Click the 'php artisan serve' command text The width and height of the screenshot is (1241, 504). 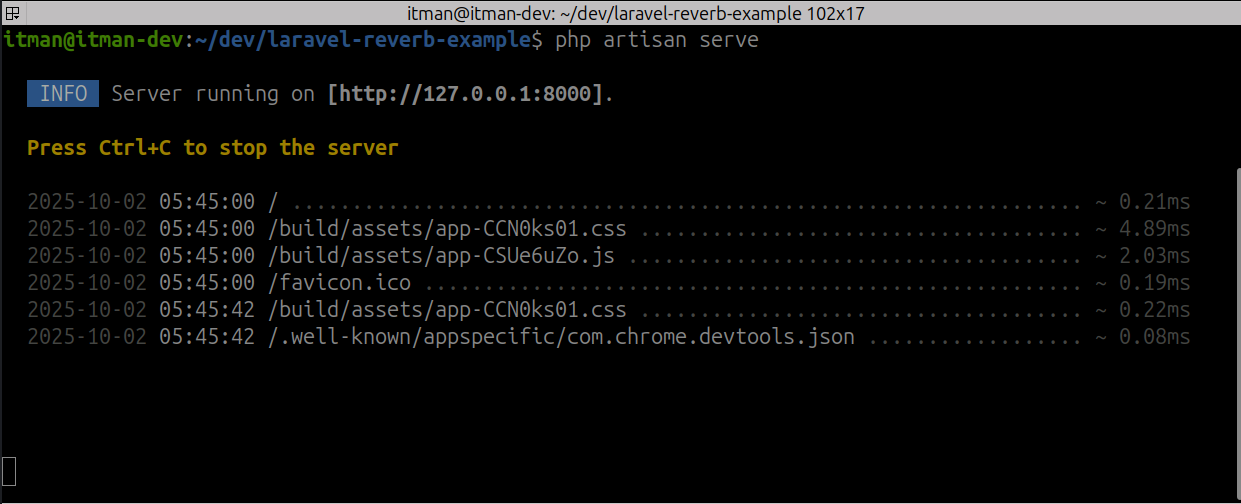pos(656,40)
